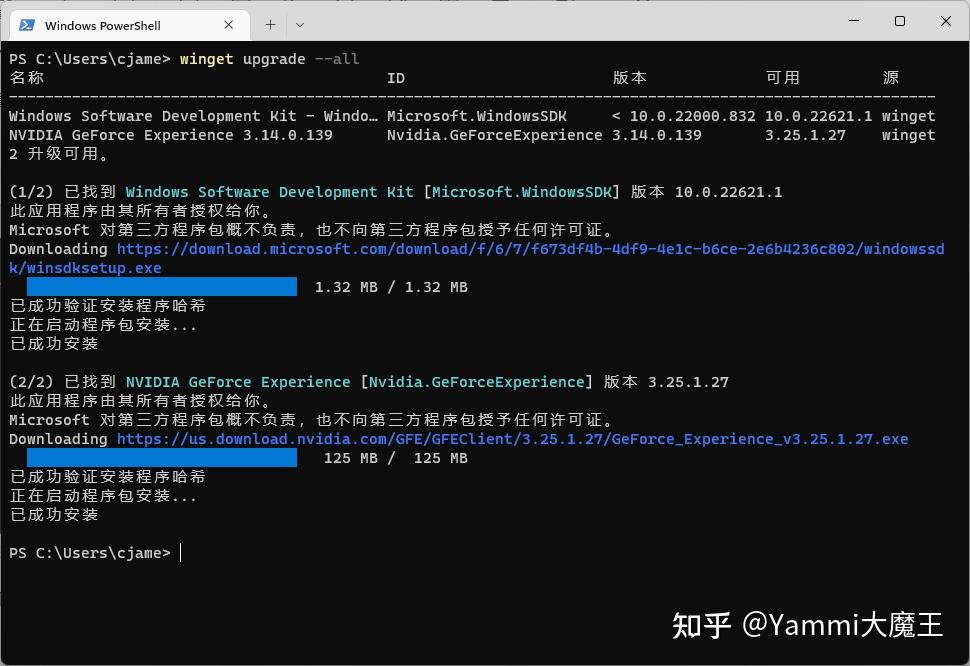Click 'Windows Software Development Kit - Windo…' name cell
This screenshot has height=666, width=970.
pos(193,116)
